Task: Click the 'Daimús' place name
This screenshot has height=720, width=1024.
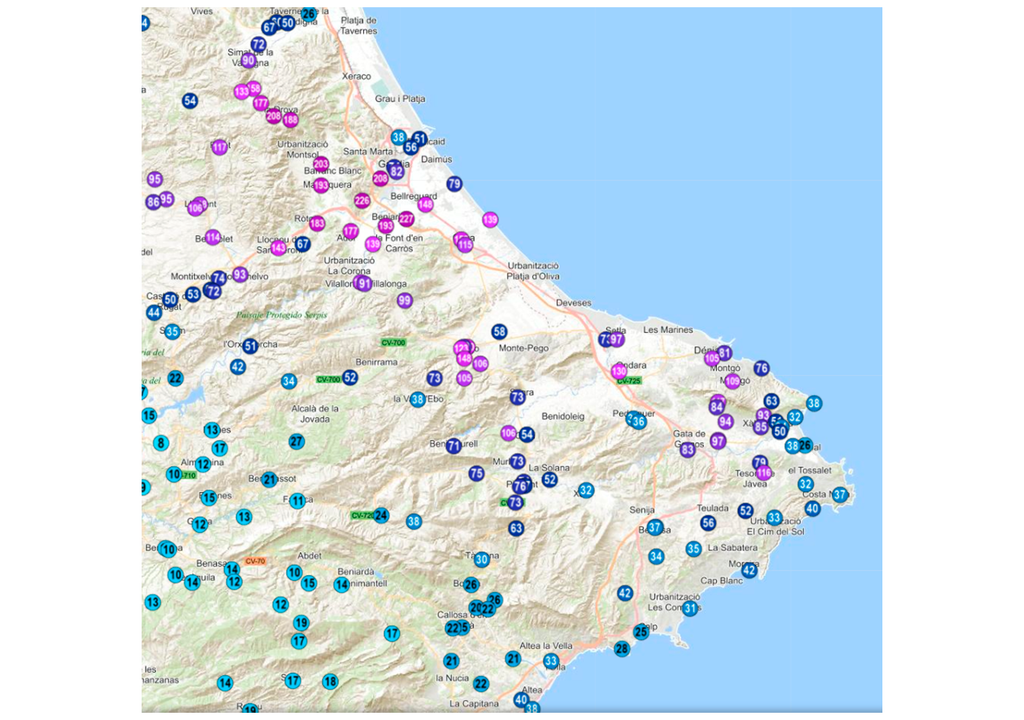Action: pyautogui.click(x=436, y=159)
